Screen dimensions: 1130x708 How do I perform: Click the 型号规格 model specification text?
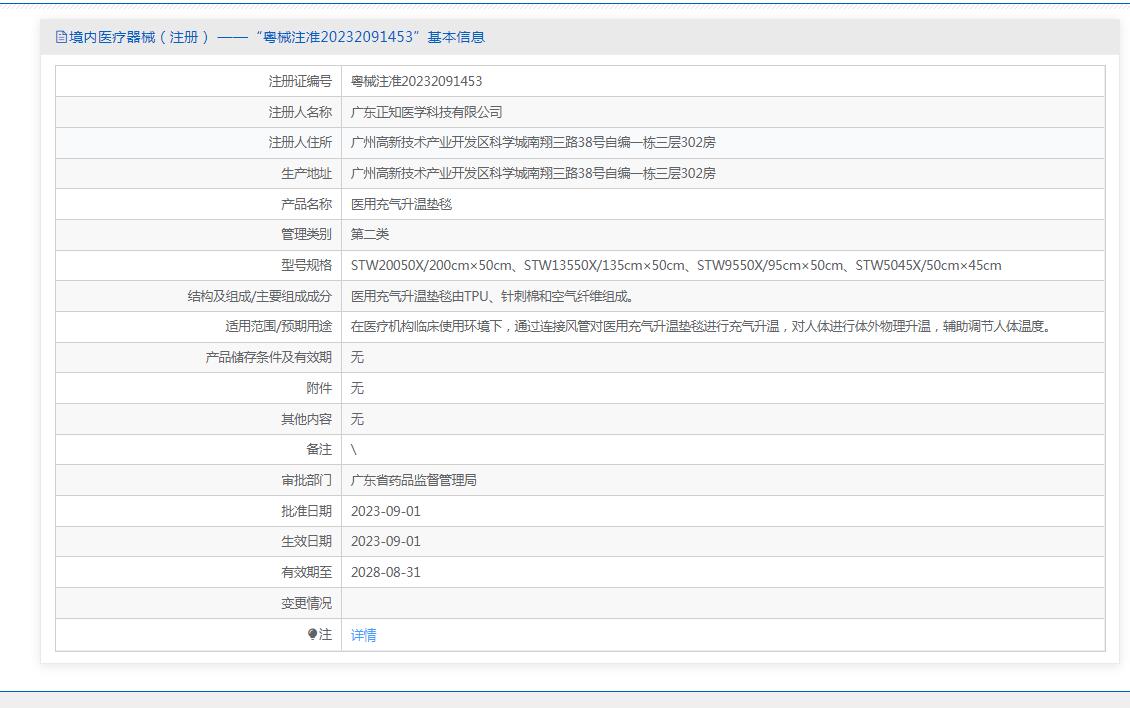point(675,265)
